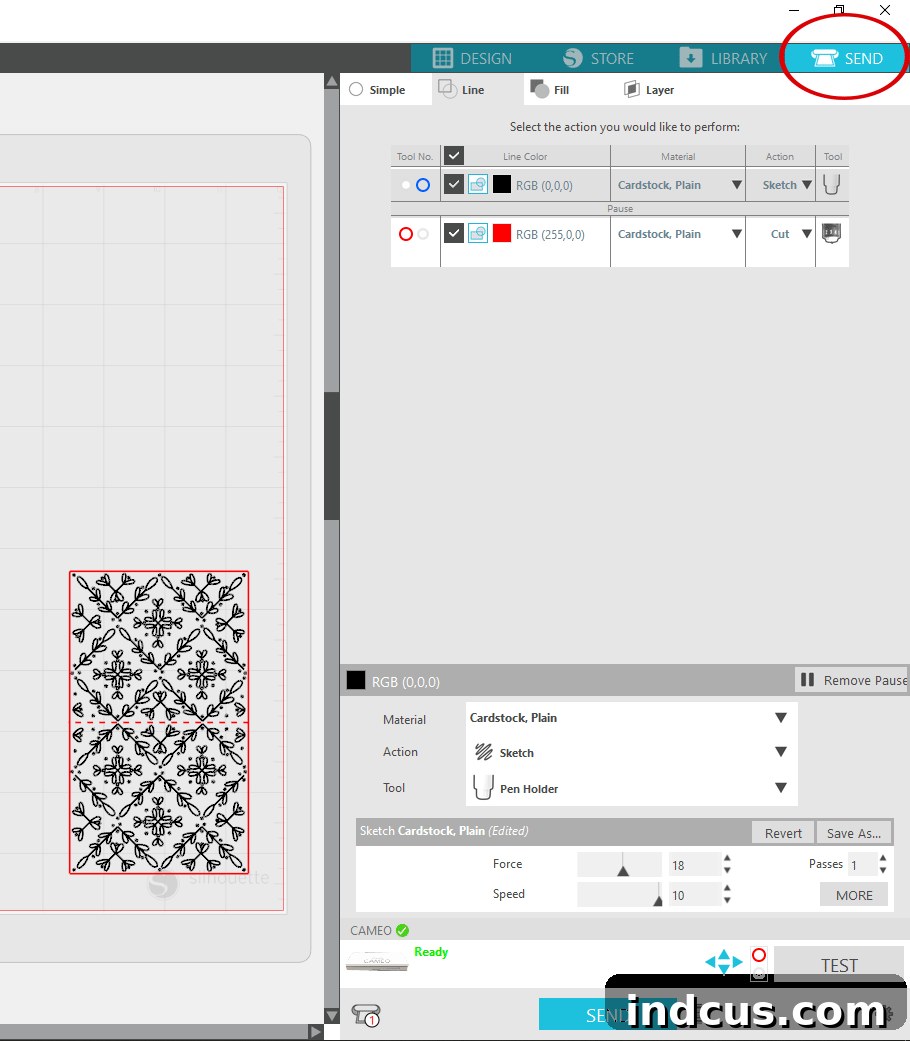Click black swatch in RGB (0,0,0) settings header
Viewport: 910px width, 1041px height.
[356, 681]
